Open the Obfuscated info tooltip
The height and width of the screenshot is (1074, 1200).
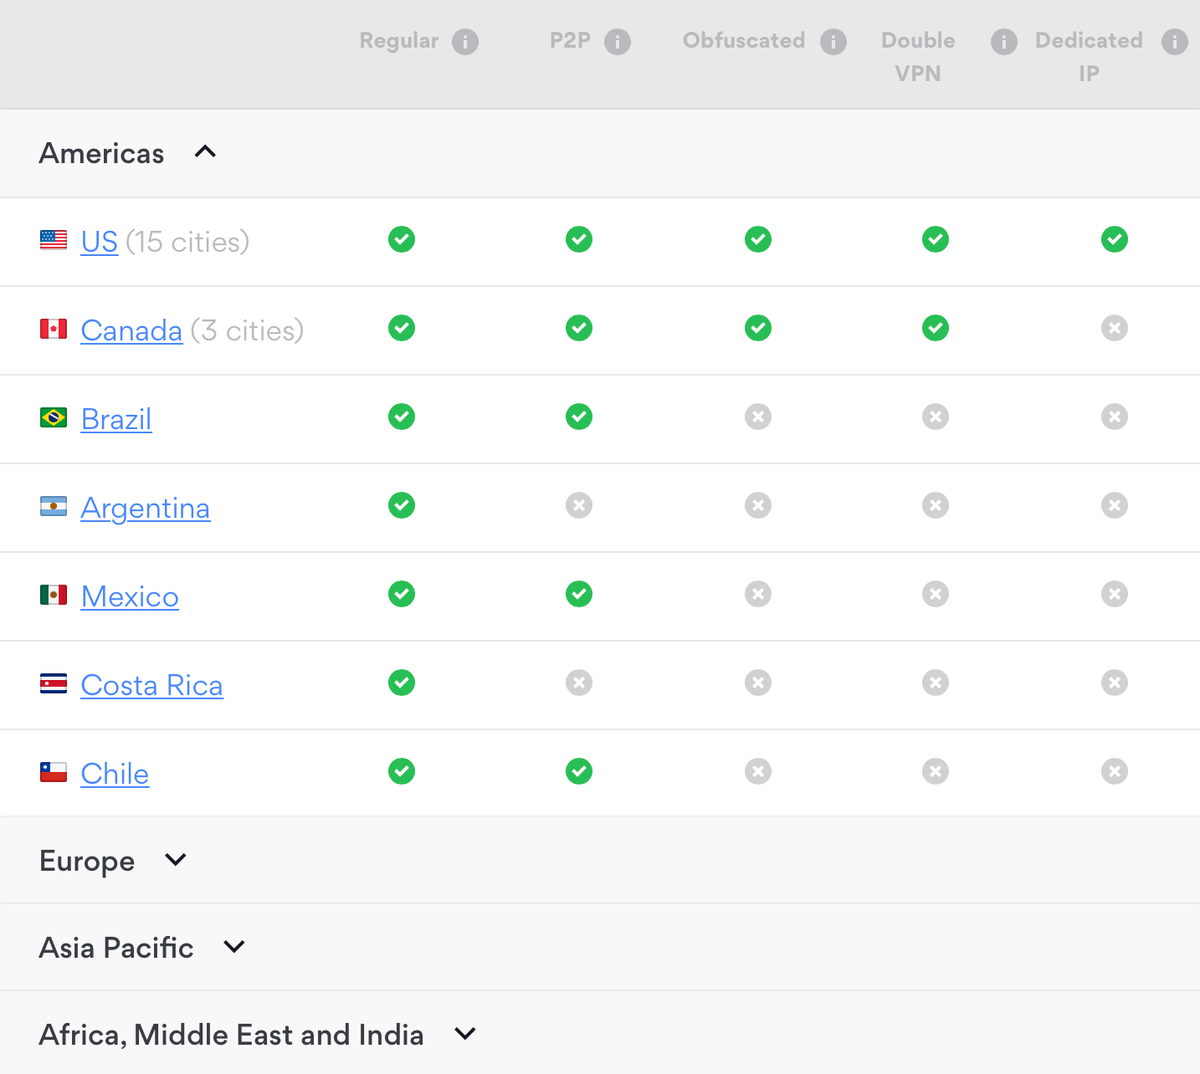[x=835, y=41]
